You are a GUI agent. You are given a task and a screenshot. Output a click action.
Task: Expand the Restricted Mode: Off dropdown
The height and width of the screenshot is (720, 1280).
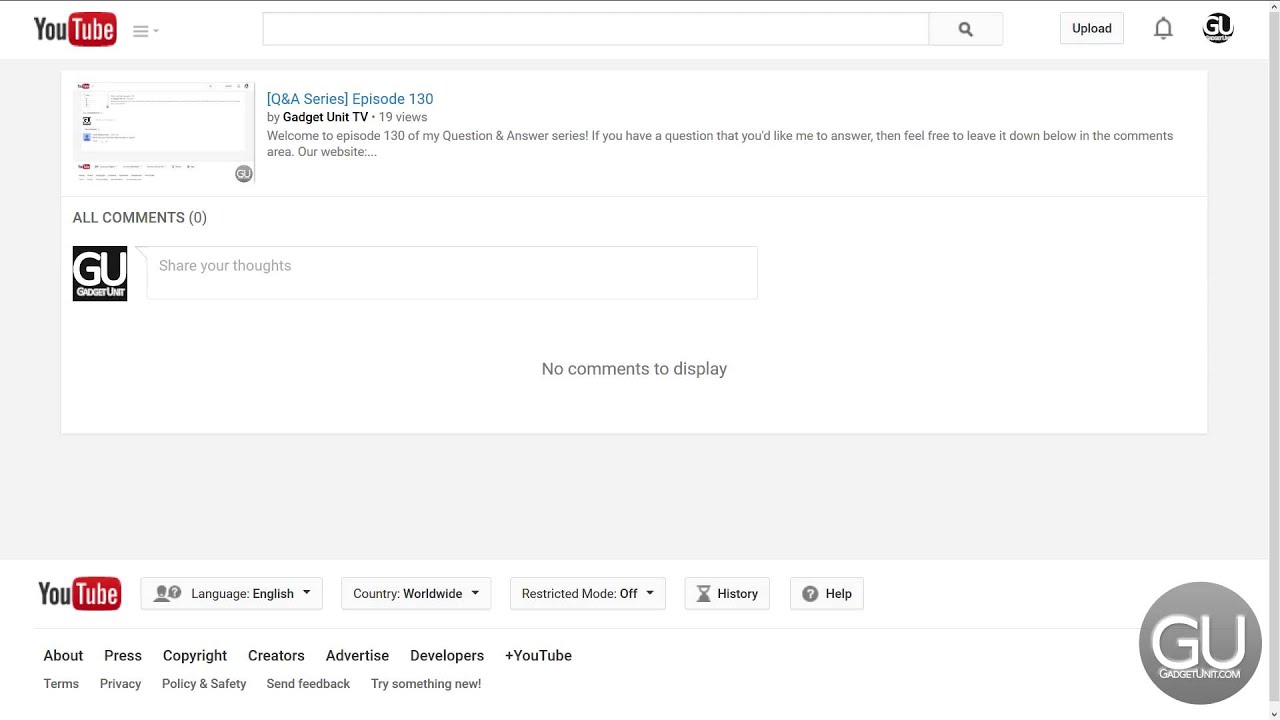coord(588,594)
